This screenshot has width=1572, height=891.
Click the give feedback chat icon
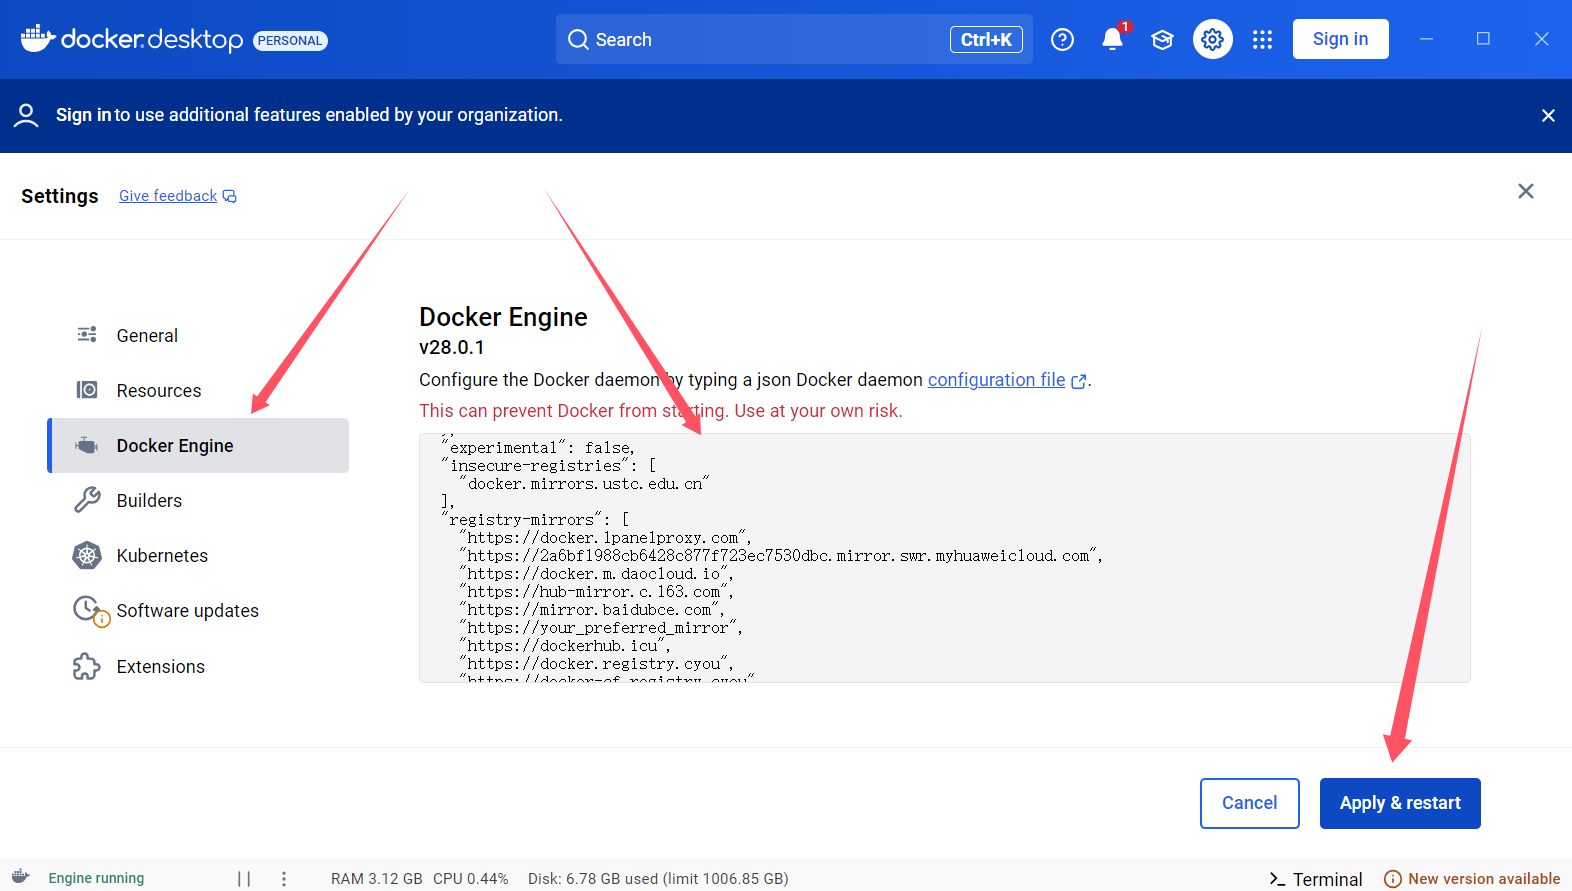pyautogui.click(x=230, y=196)
